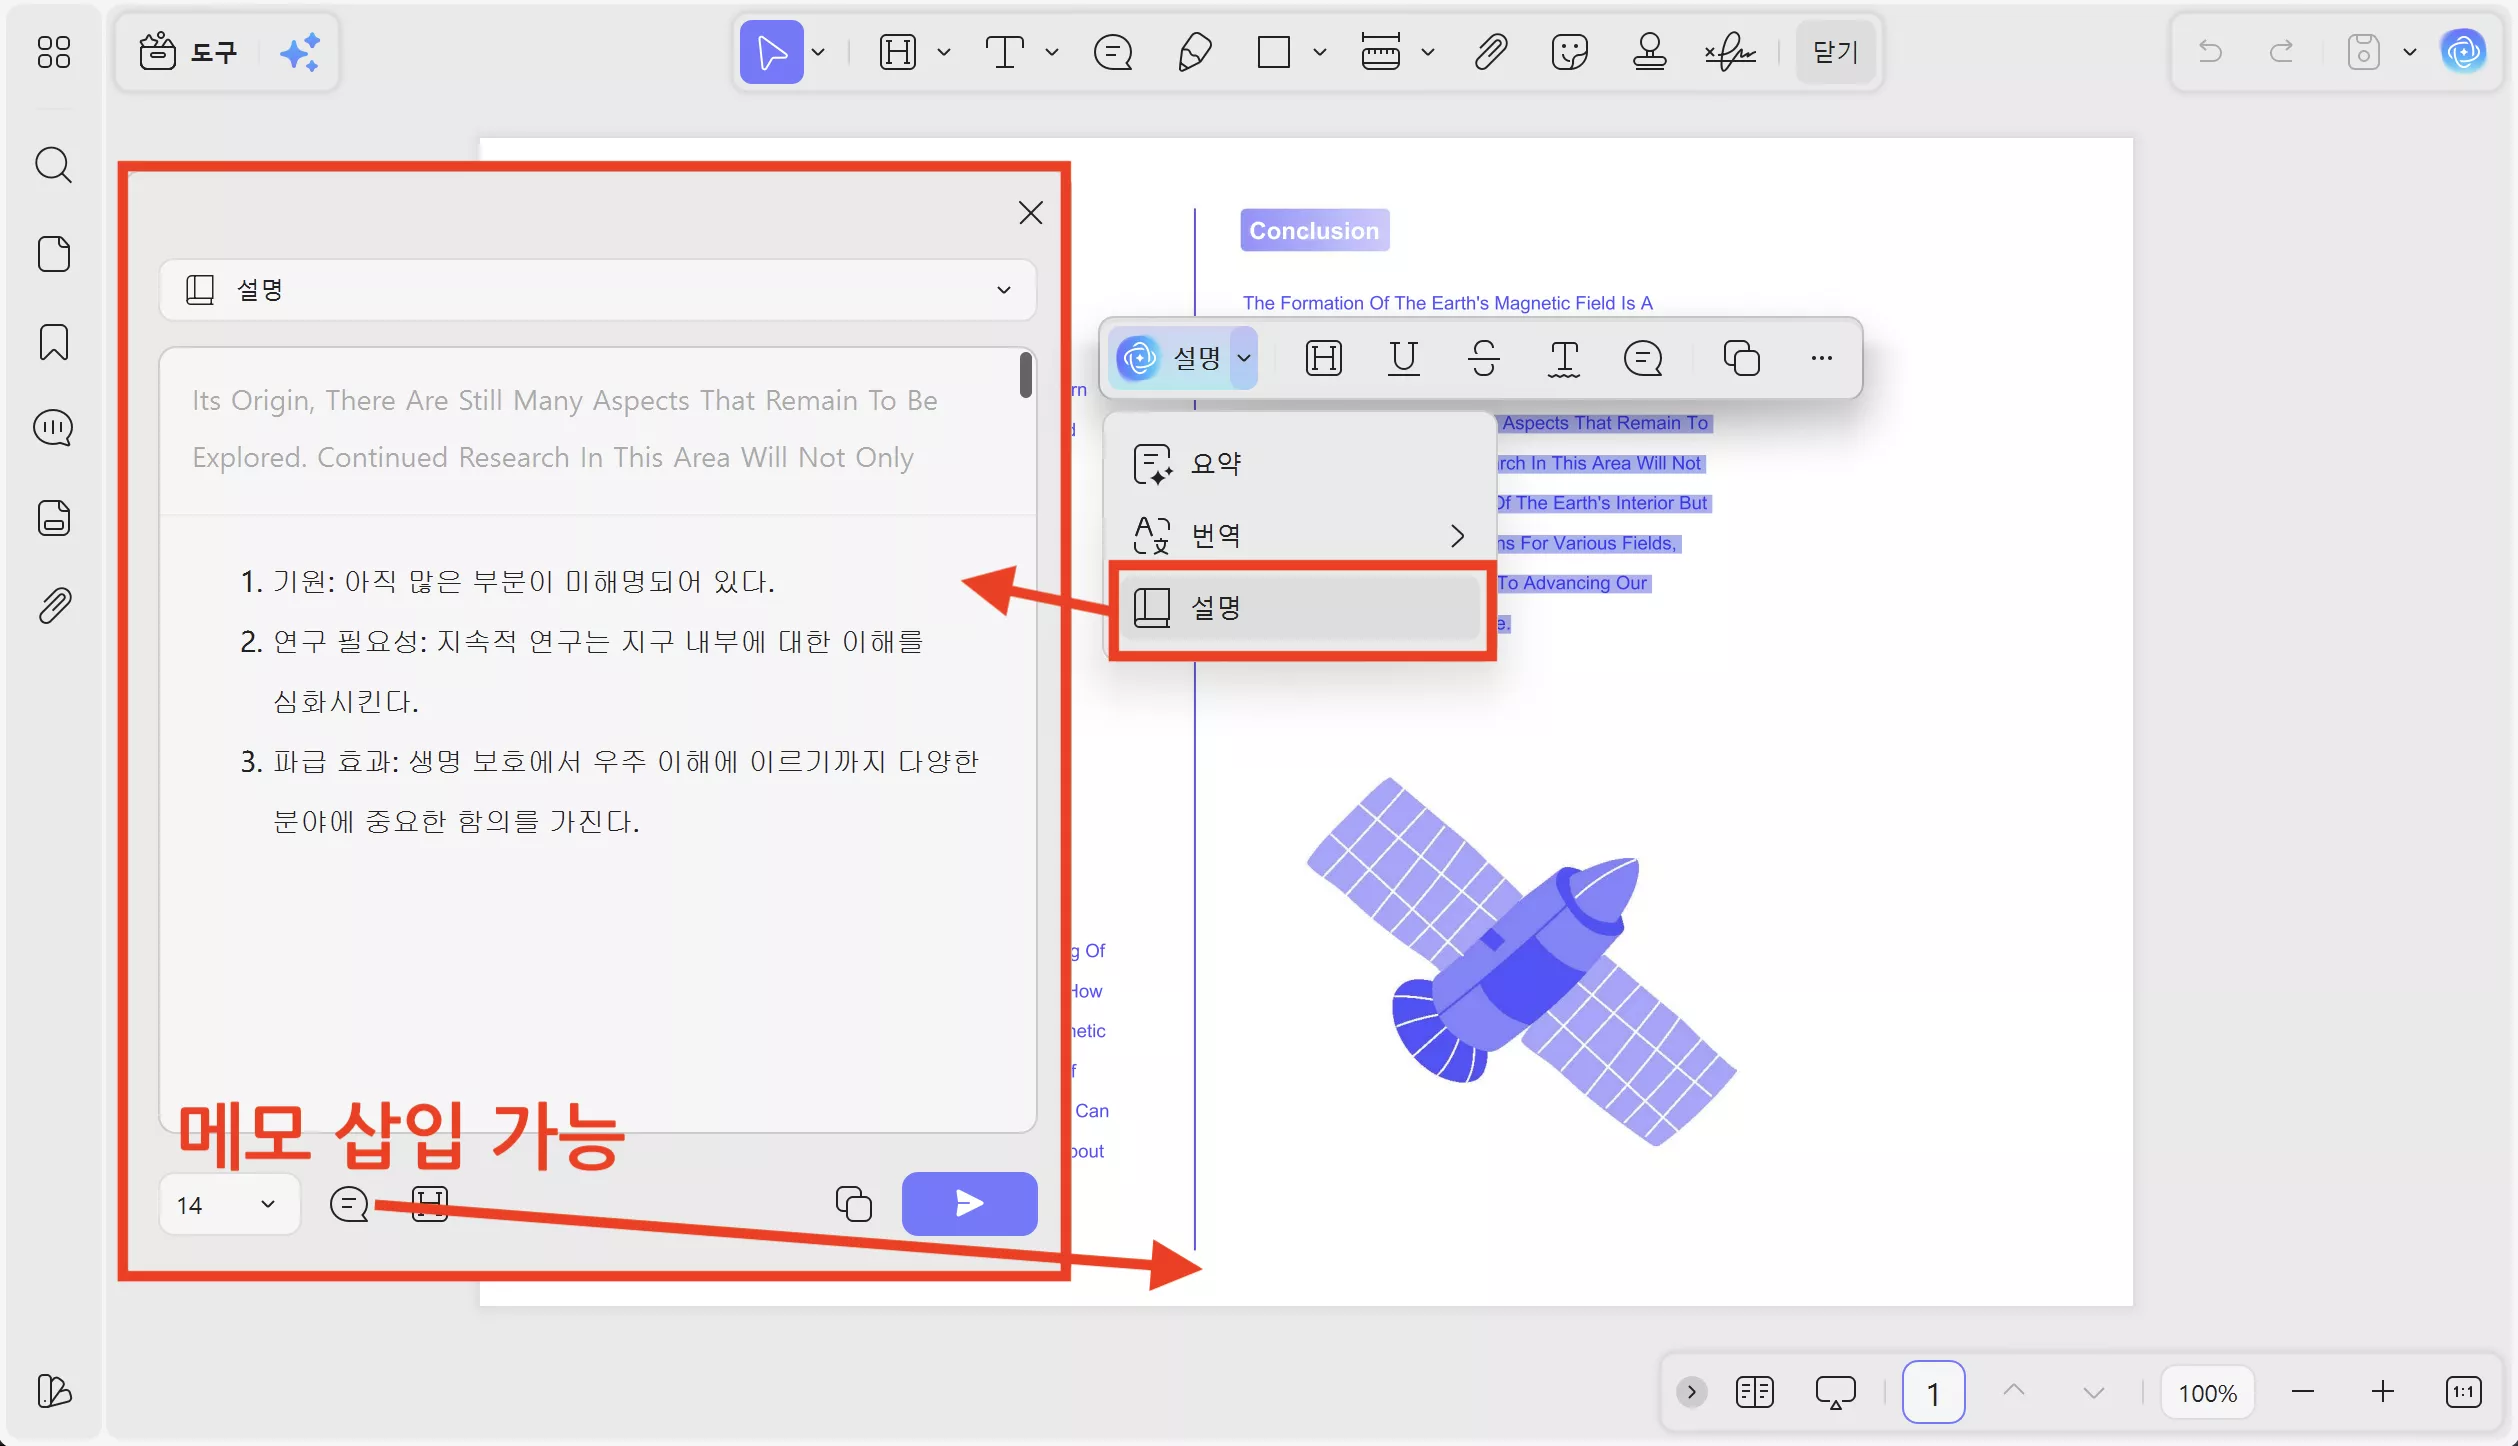Screen dimensions: 2518x1446
Task: Open the search panel in left sidebar
Action: 54,165
